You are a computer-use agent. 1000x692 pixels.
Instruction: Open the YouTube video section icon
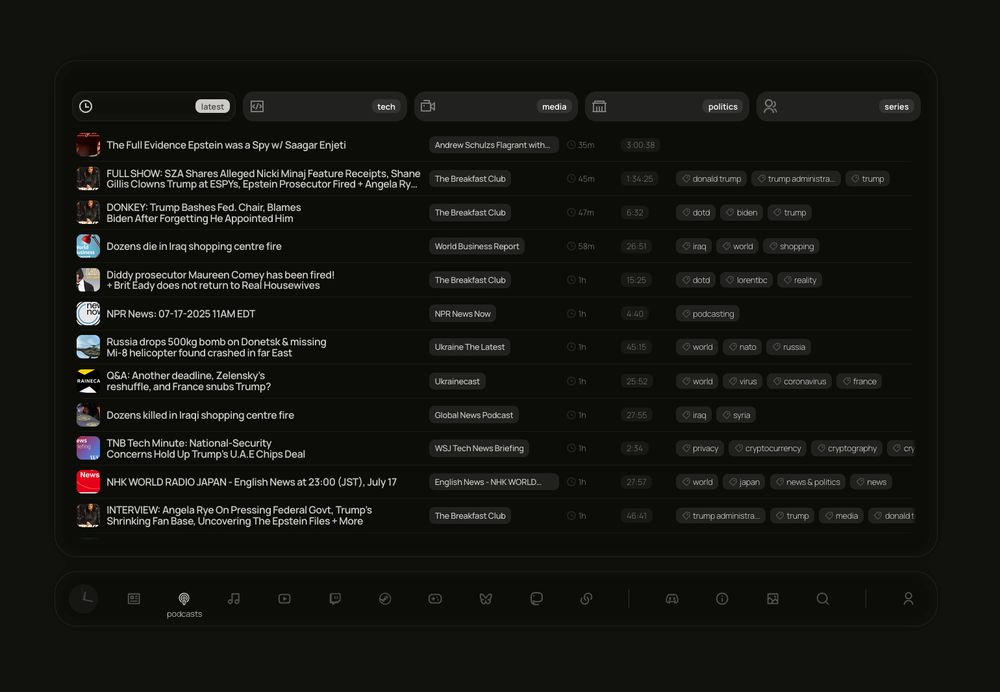(x=284, y=598)
